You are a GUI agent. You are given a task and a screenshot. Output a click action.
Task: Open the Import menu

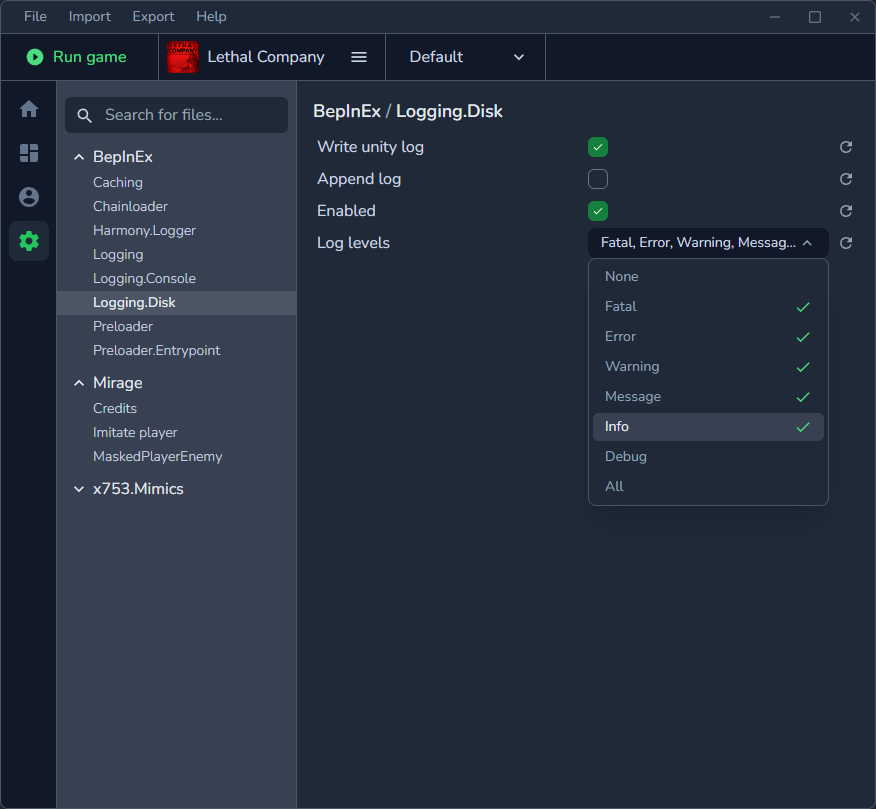pos(89,17)
